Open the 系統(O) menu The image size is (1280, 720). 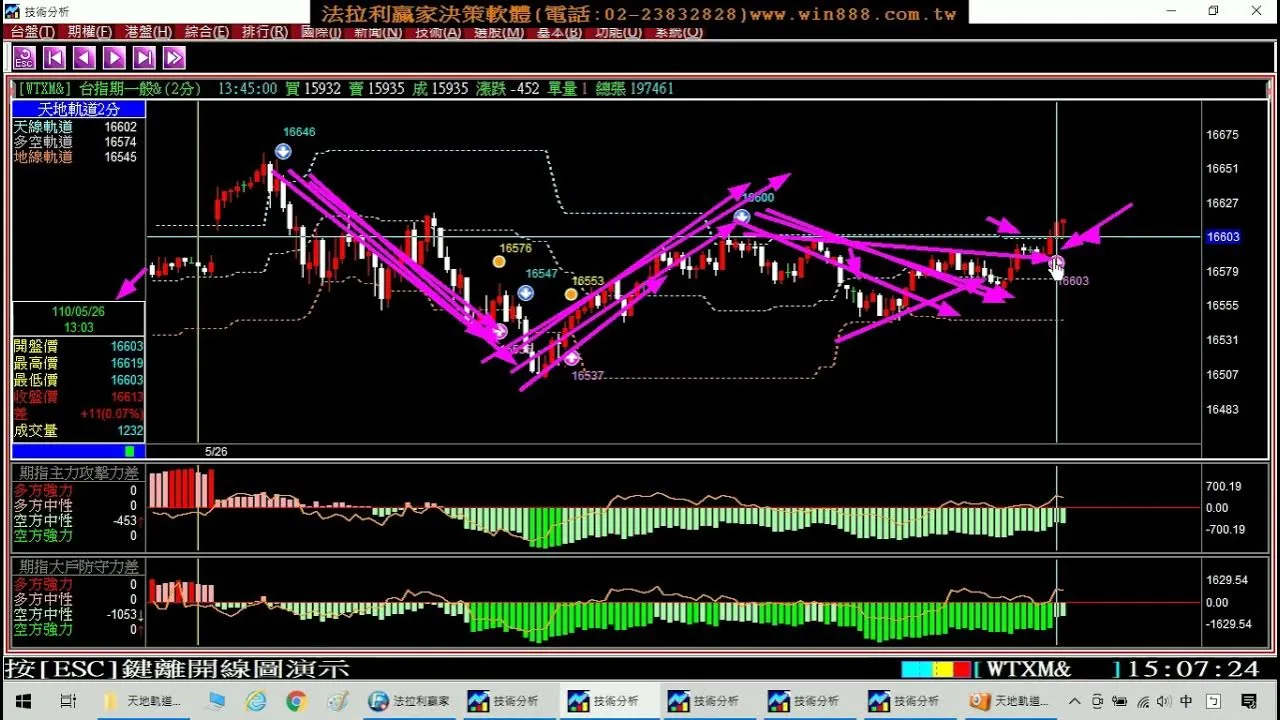coord(678,32)
